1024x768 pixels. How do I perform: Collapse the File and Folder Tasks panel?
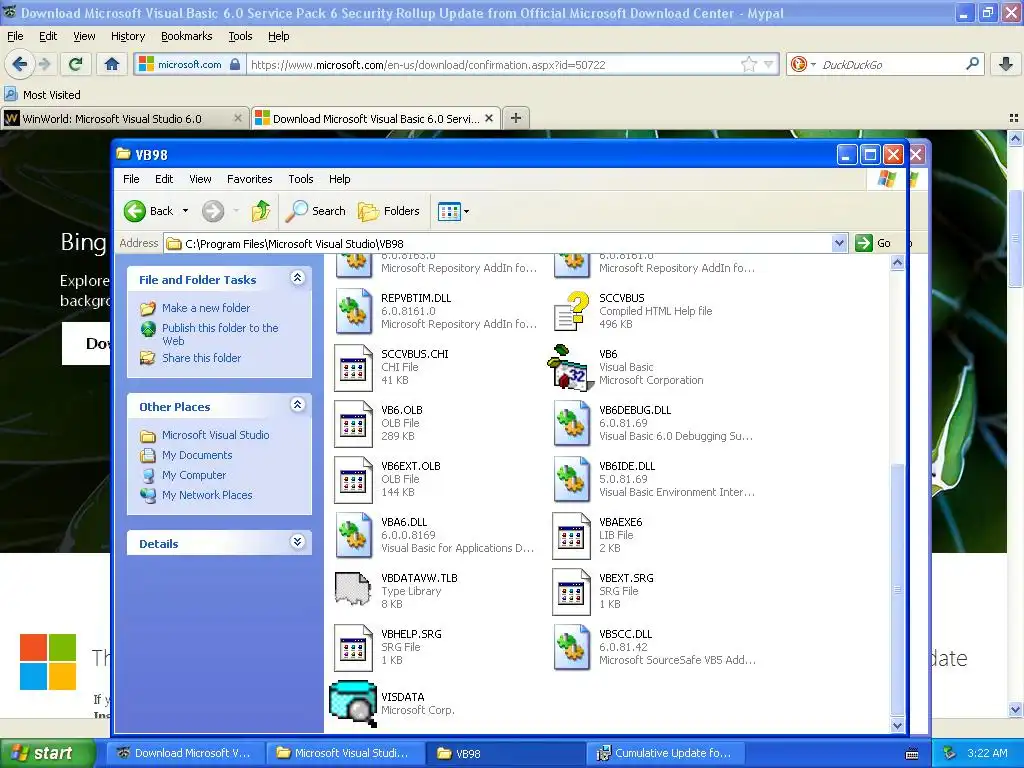[297, 278]
